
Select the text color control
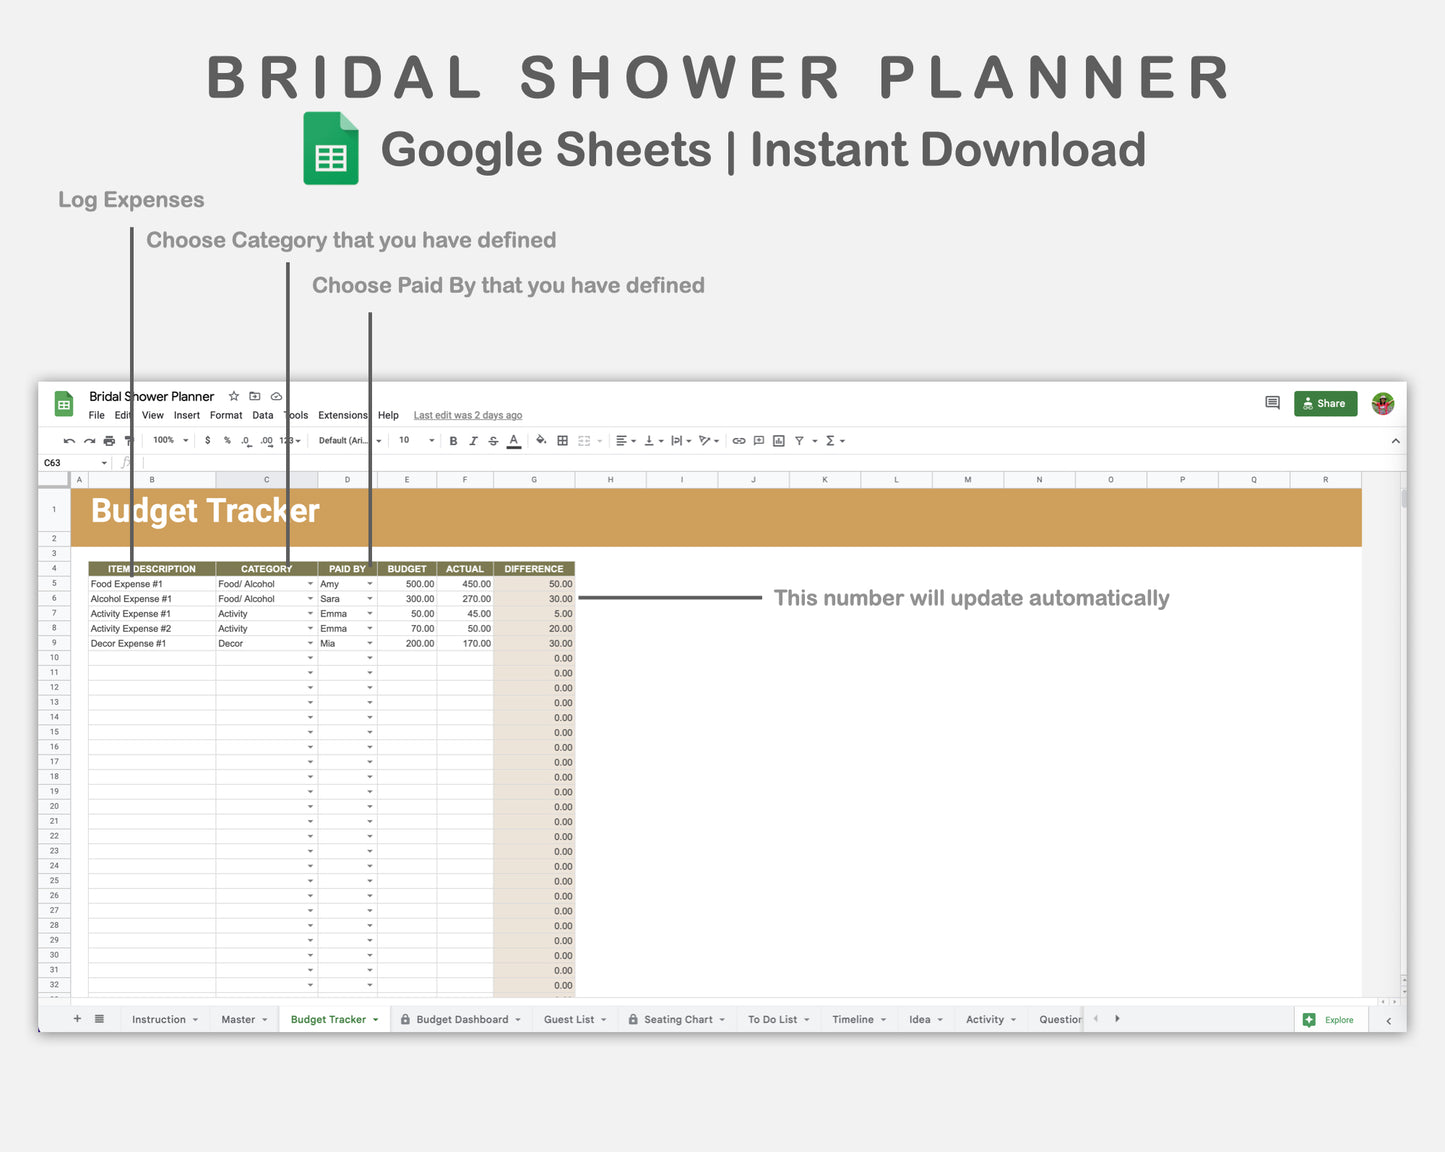[513, 440]
